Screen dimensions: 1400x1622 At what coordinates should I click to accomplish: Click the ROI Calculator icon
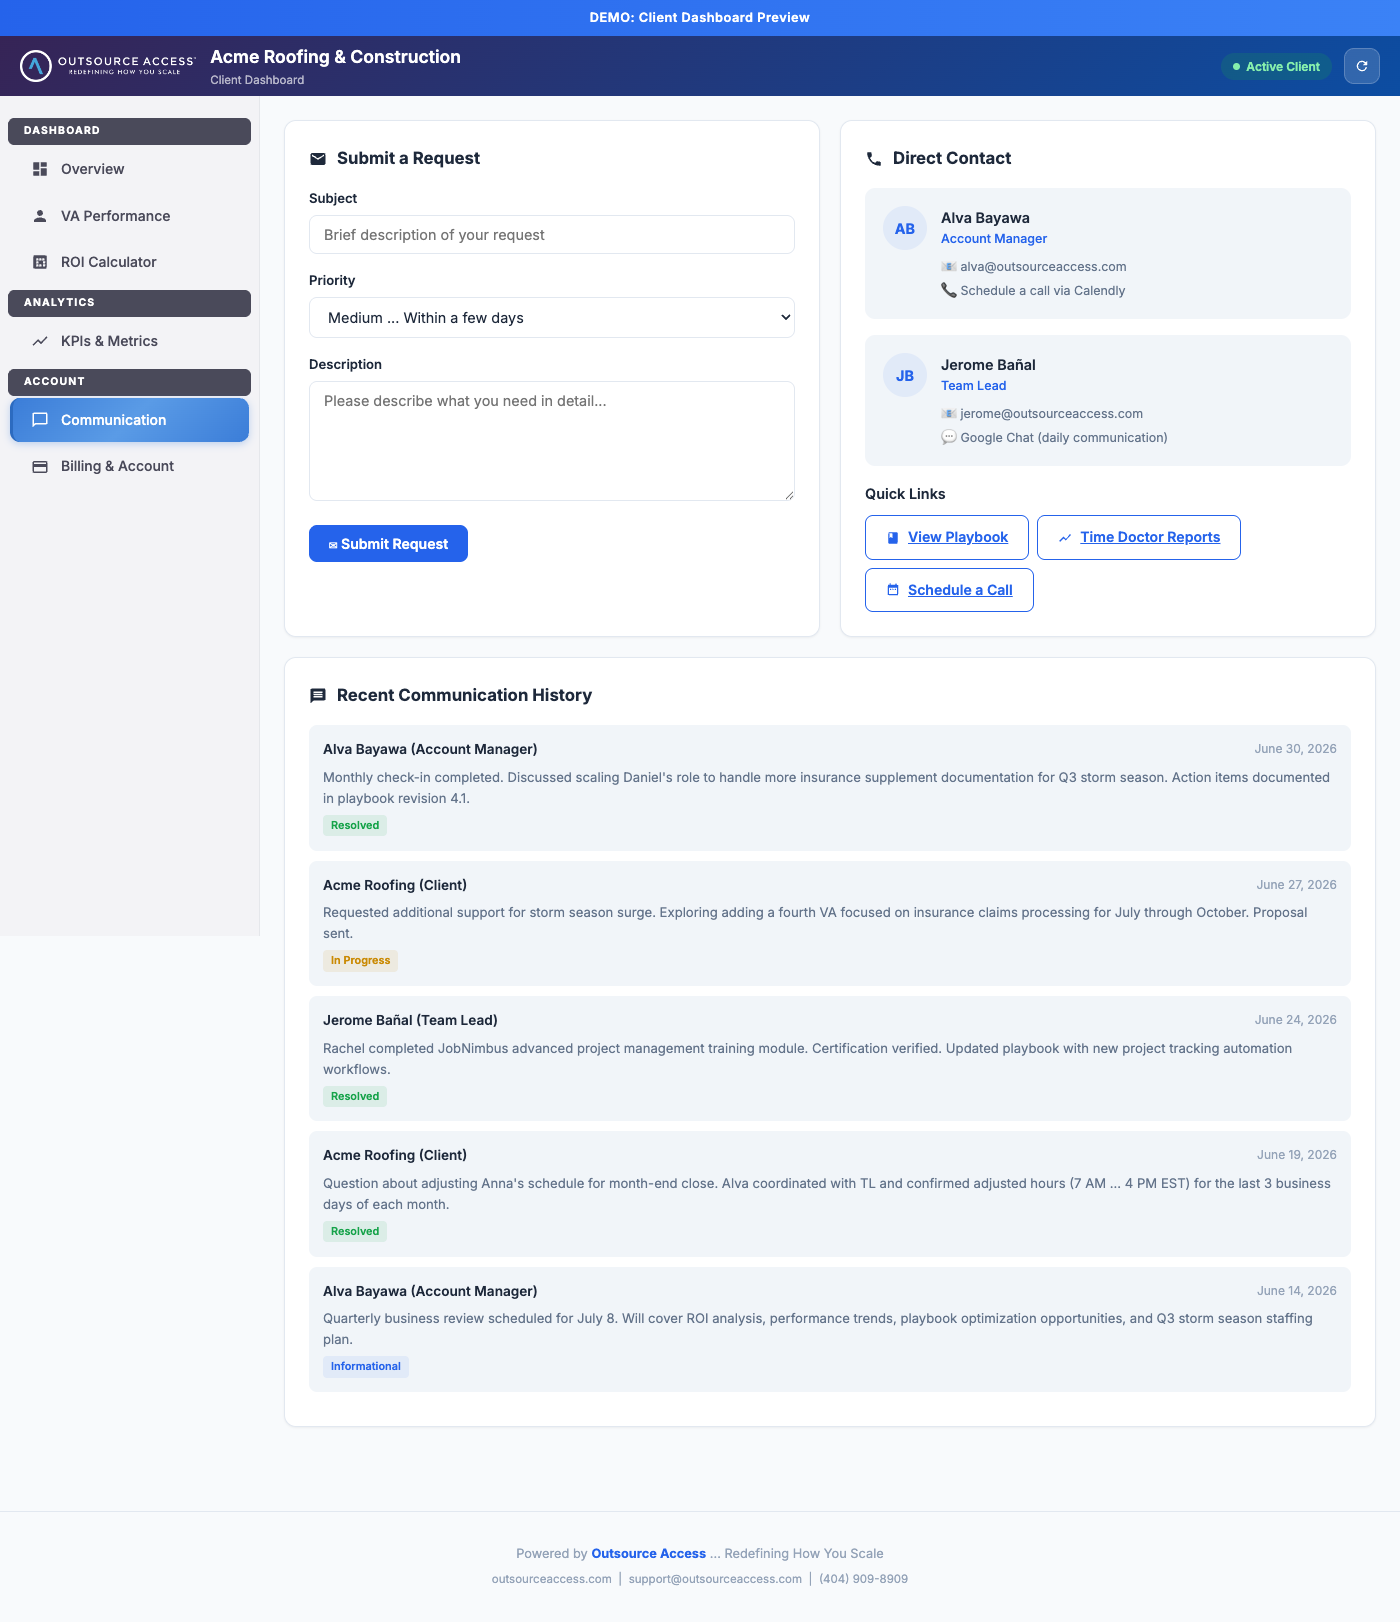[40, 262]
